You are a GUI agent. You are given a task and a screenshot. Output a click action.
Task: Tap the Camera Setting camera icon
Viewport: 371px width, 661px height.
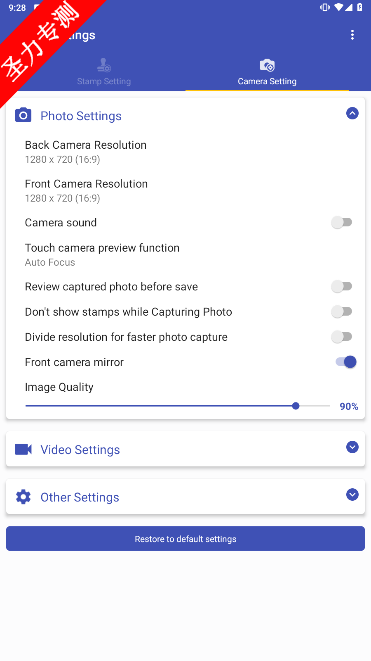point(267,65)
